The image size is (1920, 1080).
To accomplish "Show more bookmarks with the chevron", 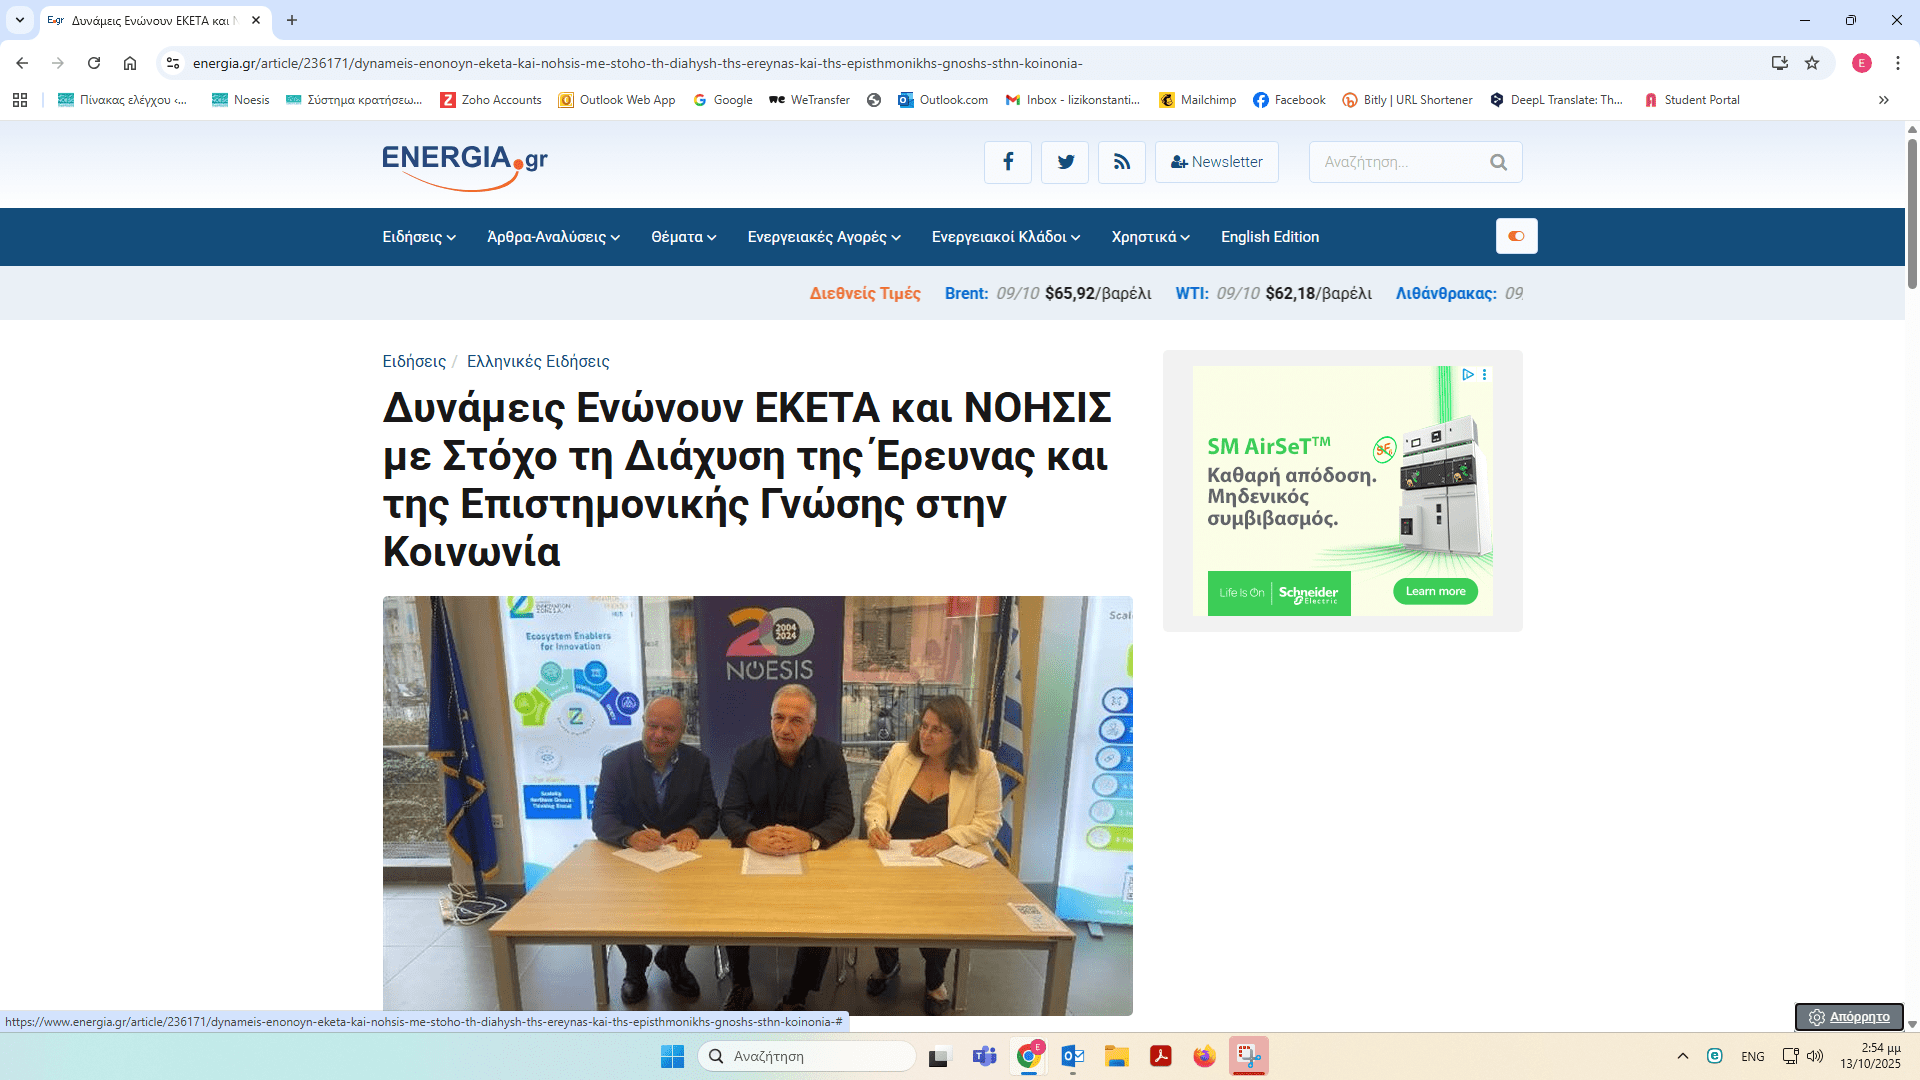I will point(1884,100).
